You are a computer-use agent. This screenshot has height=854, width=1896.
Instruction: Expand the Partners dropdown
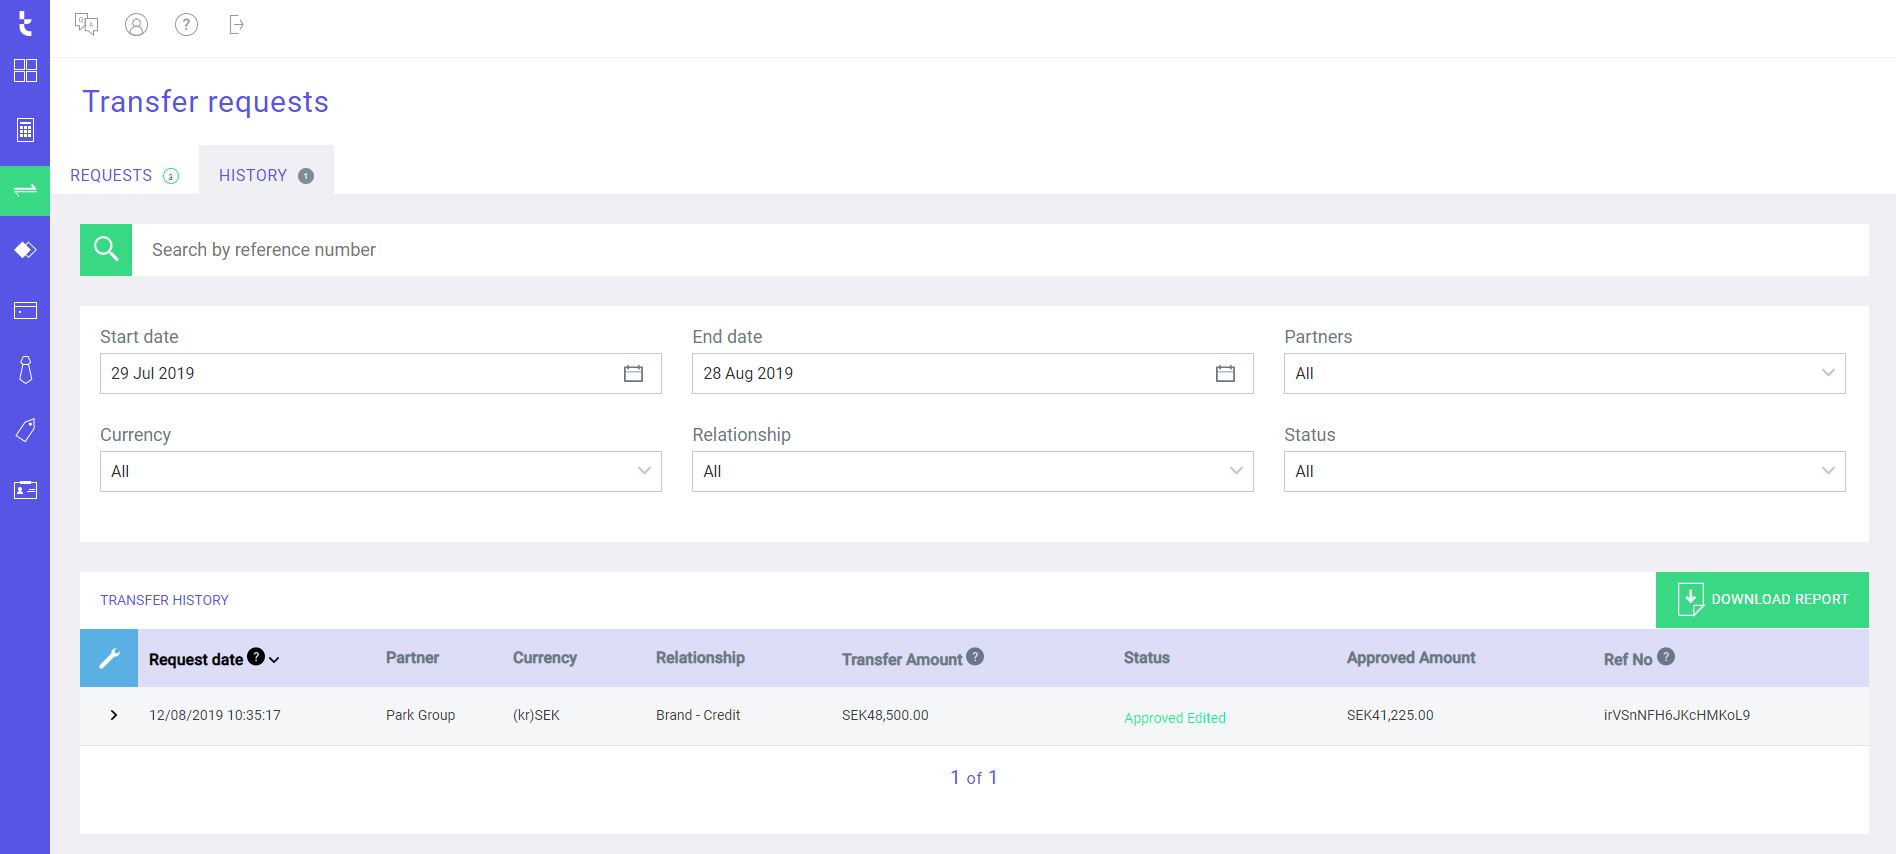tap(1564, 374)
